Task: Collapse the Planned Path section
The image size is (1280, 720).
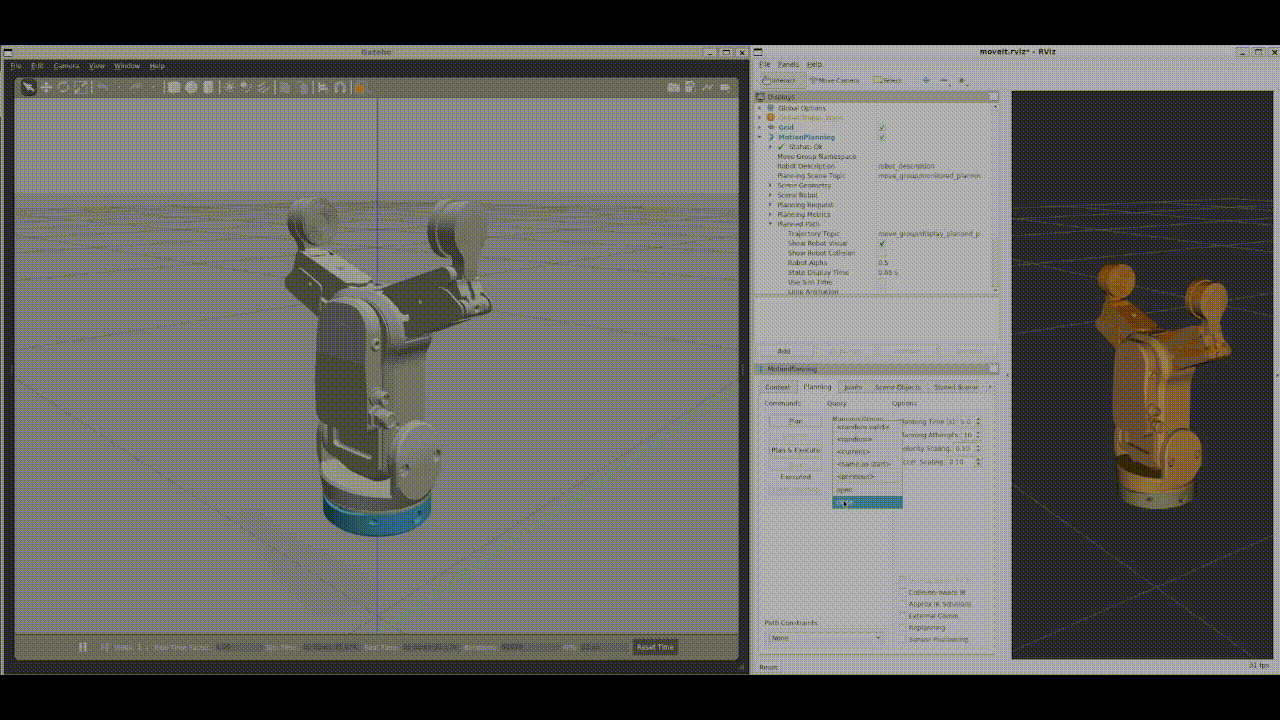Action: point(770,224)
